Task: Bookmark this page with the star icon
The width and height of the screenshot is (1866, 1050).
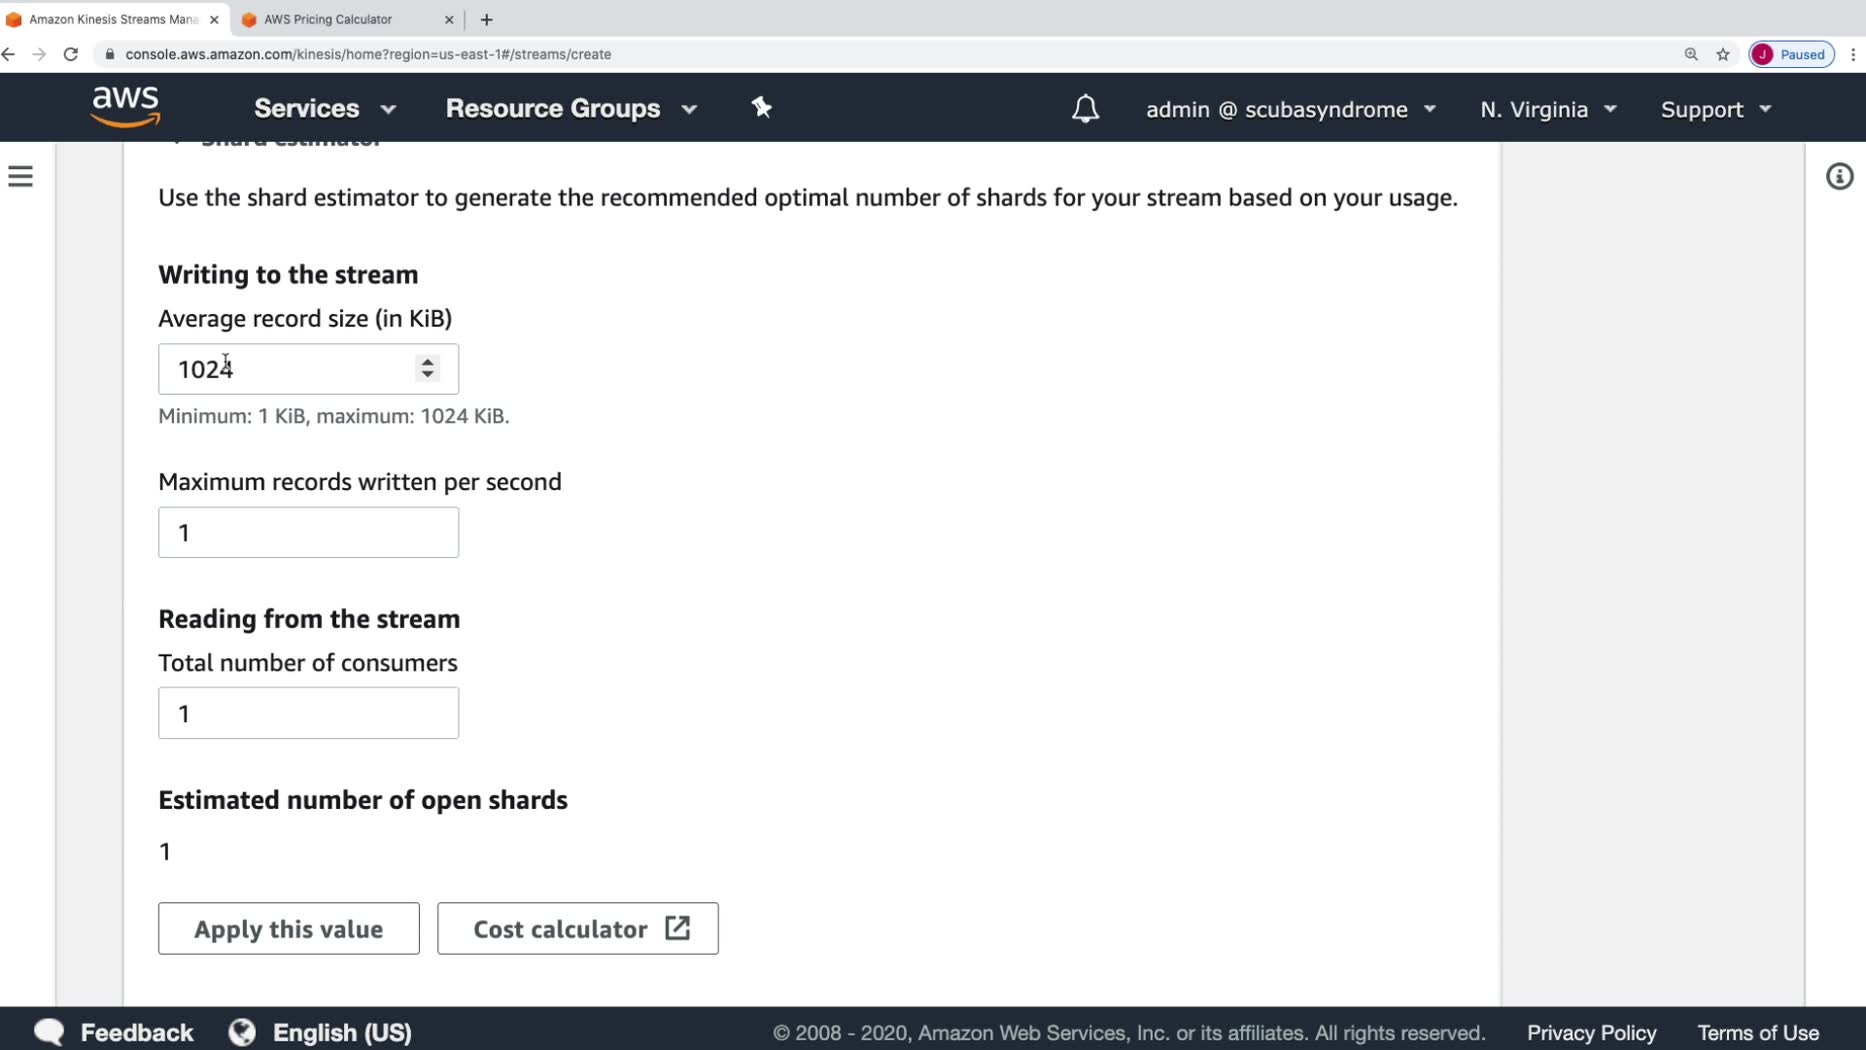Action: tap(1723, 54)
